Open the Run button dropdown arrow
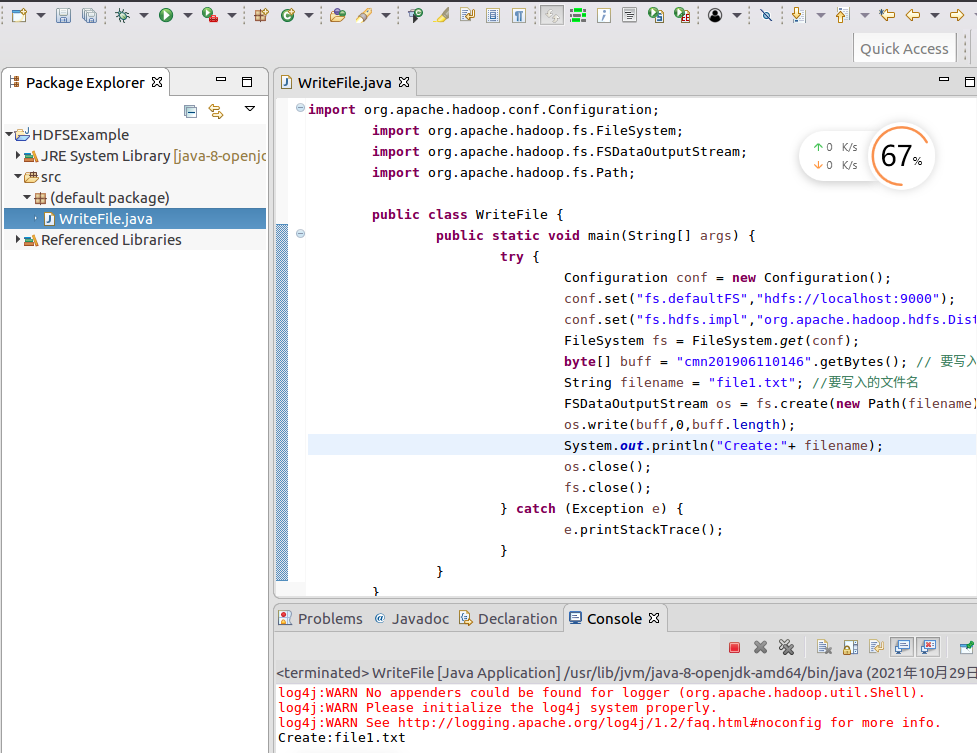977x753 pixels. click(x=187, y=16)
